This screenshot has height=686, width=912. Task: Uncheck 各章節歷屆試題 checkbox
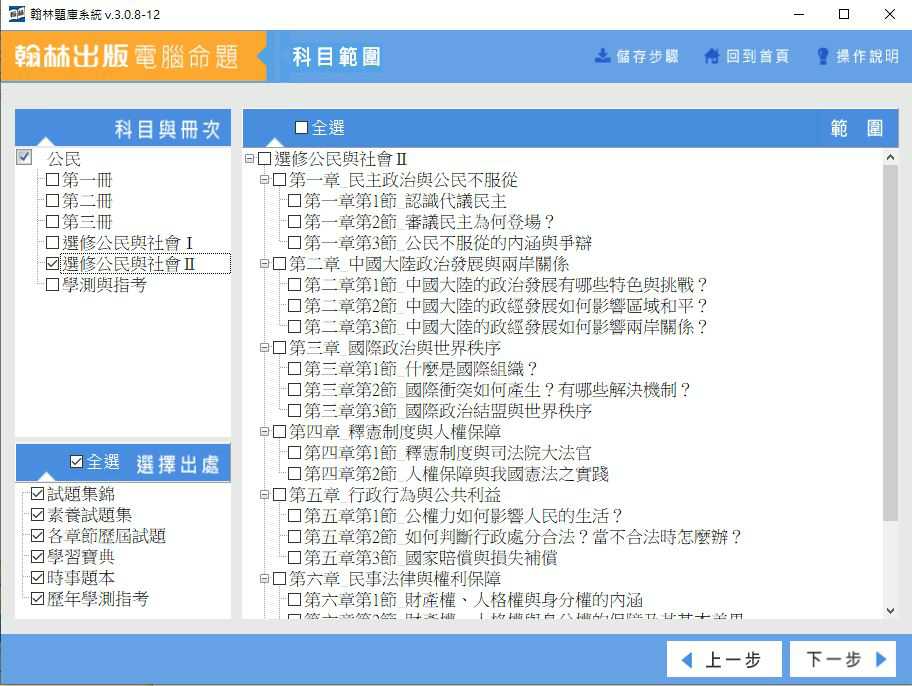37,536
